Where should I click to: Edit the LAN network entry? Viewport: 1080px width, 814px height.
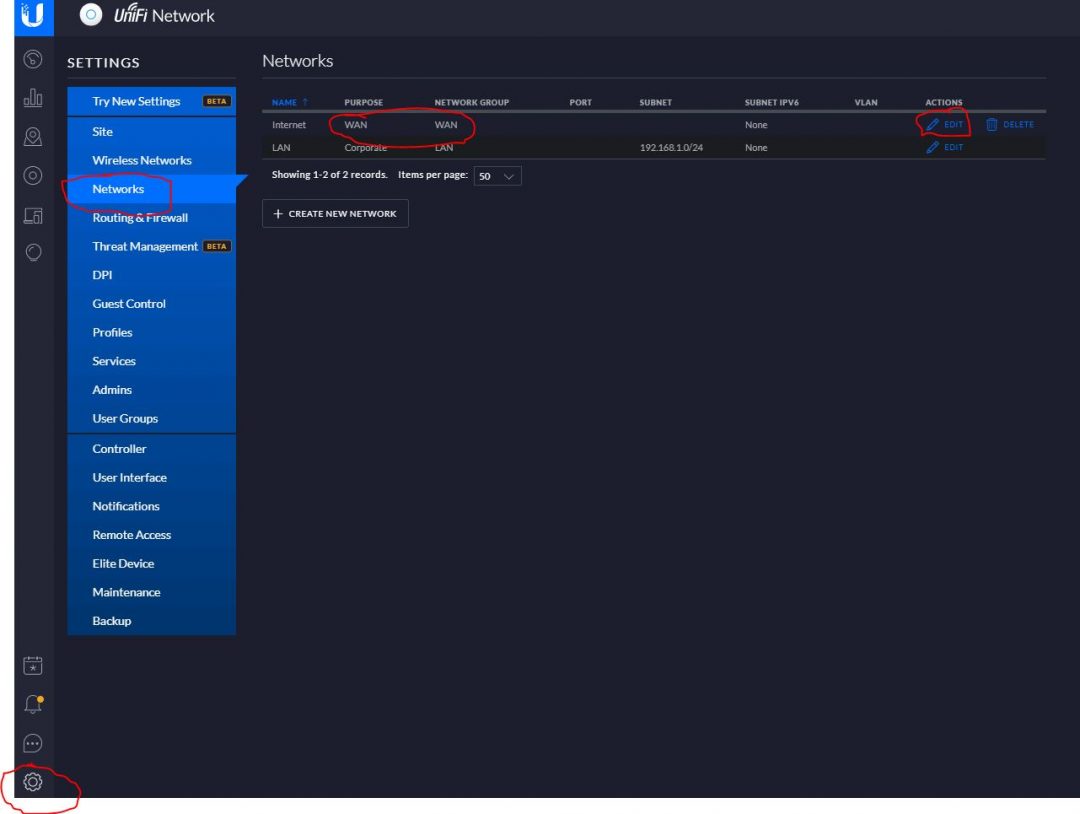tap(944, 147)
